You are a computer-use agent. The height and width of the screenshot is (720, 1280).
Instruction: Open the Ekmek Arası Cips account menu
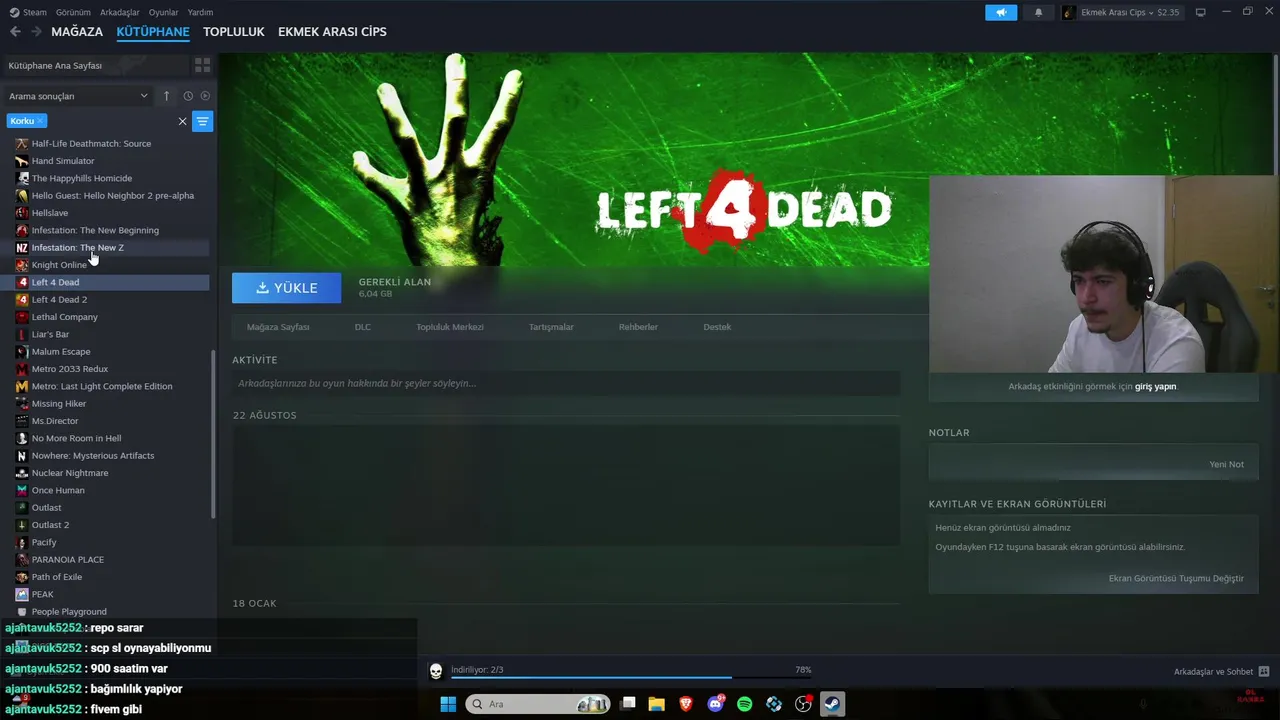coord(1121,12)
